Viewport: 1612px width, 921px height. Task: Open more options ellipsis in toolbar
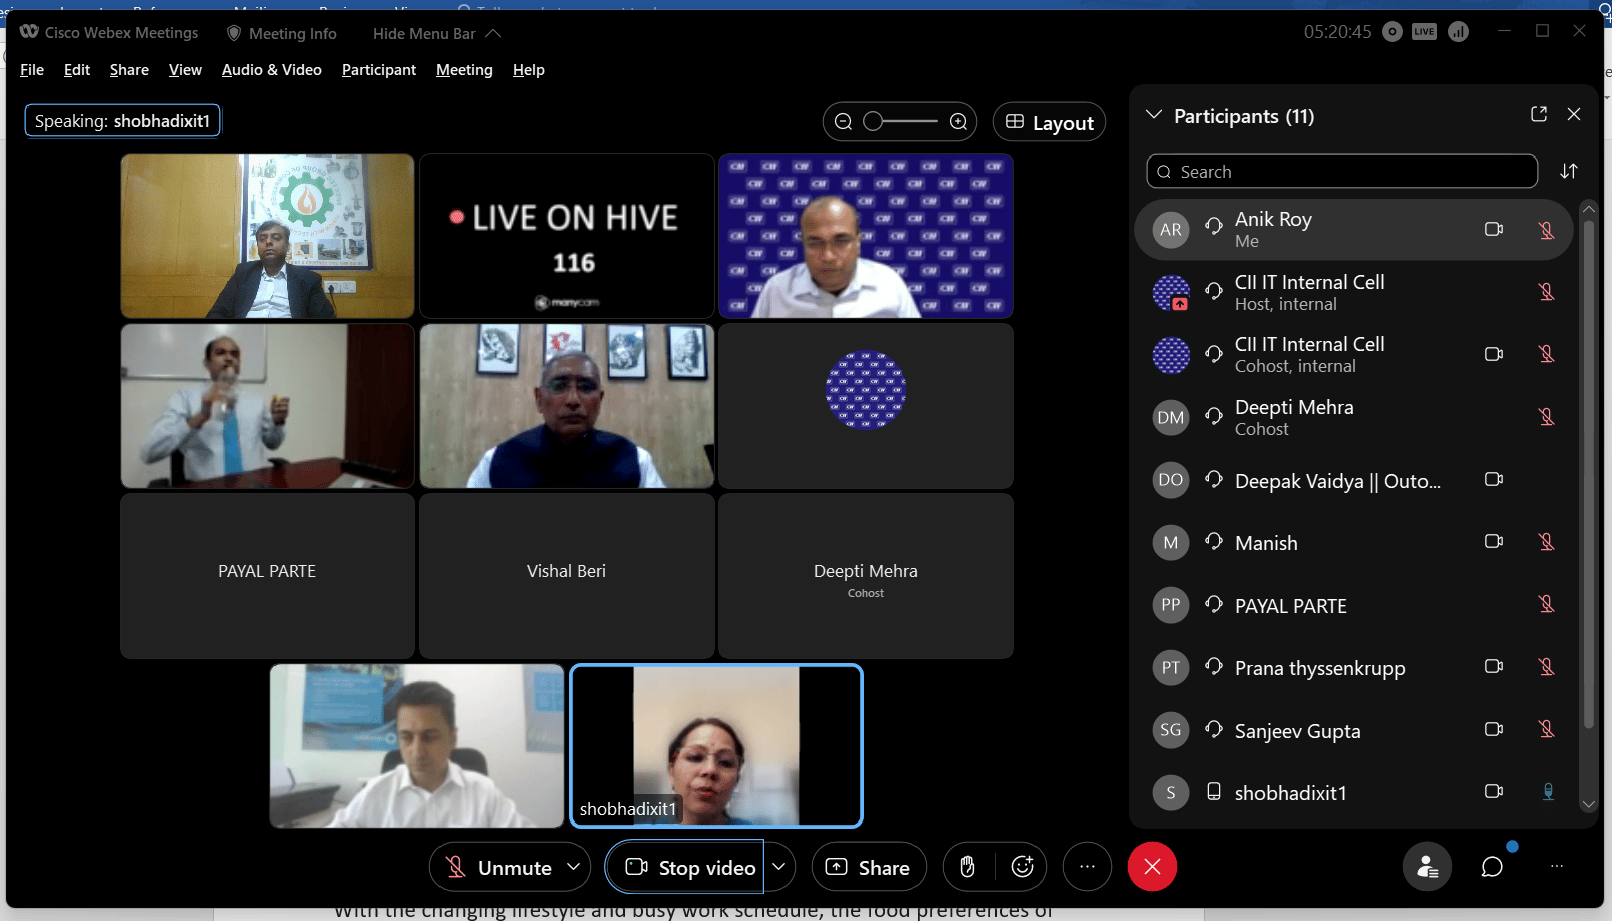coord(1087,867)
